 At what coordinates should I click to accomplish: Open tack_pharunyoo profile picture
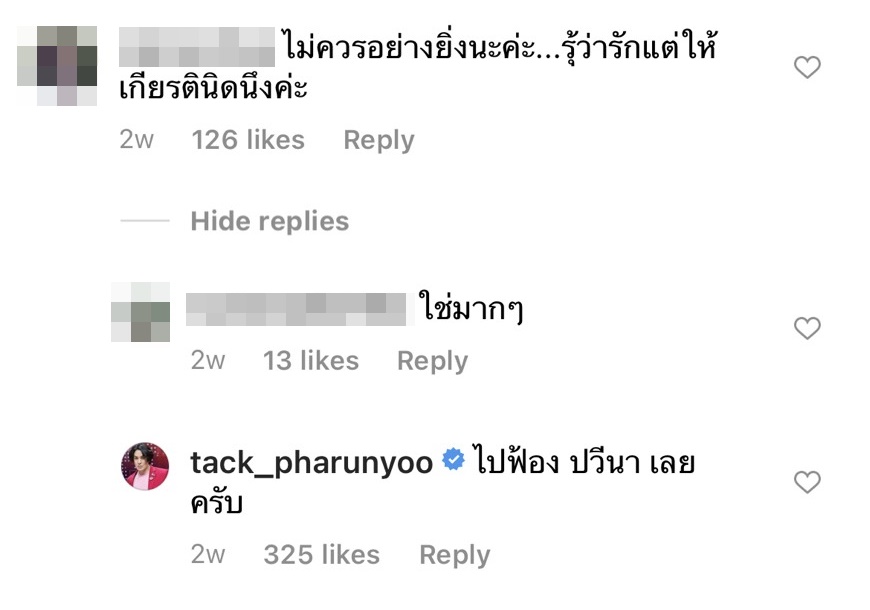[x=145, y=466]
